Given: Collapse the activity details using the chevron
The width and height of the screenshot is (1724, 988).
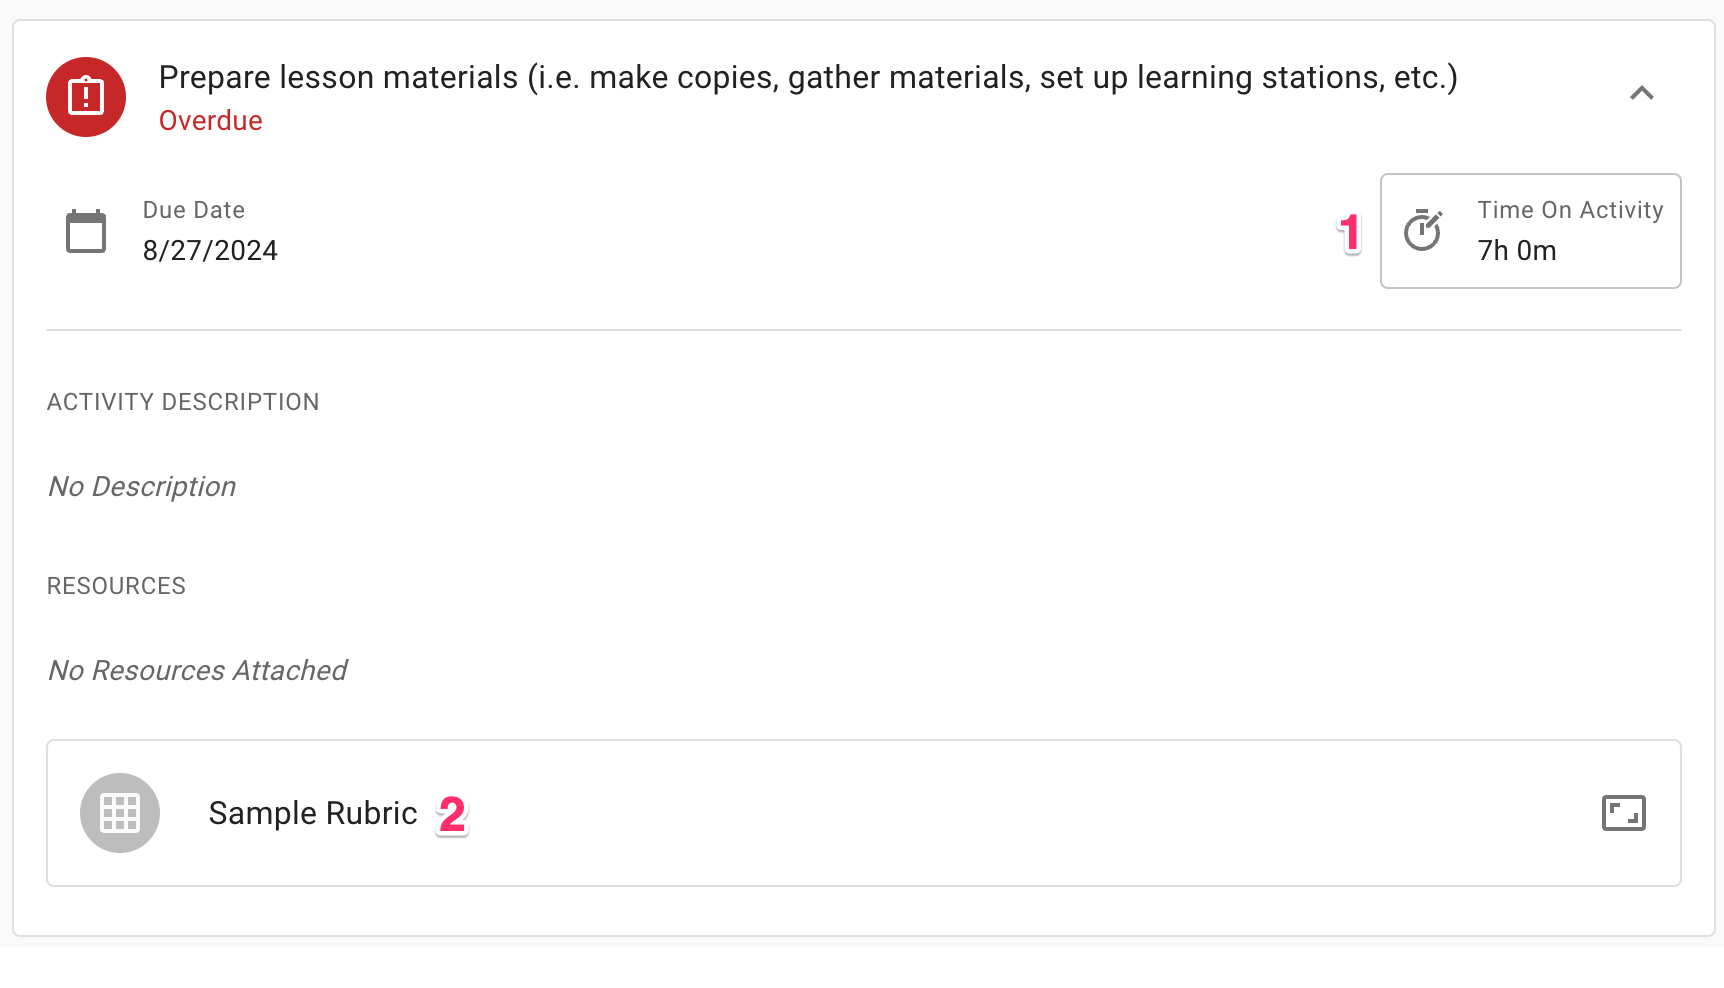Looking at the screenshot, I should (x=1641, y=93).
